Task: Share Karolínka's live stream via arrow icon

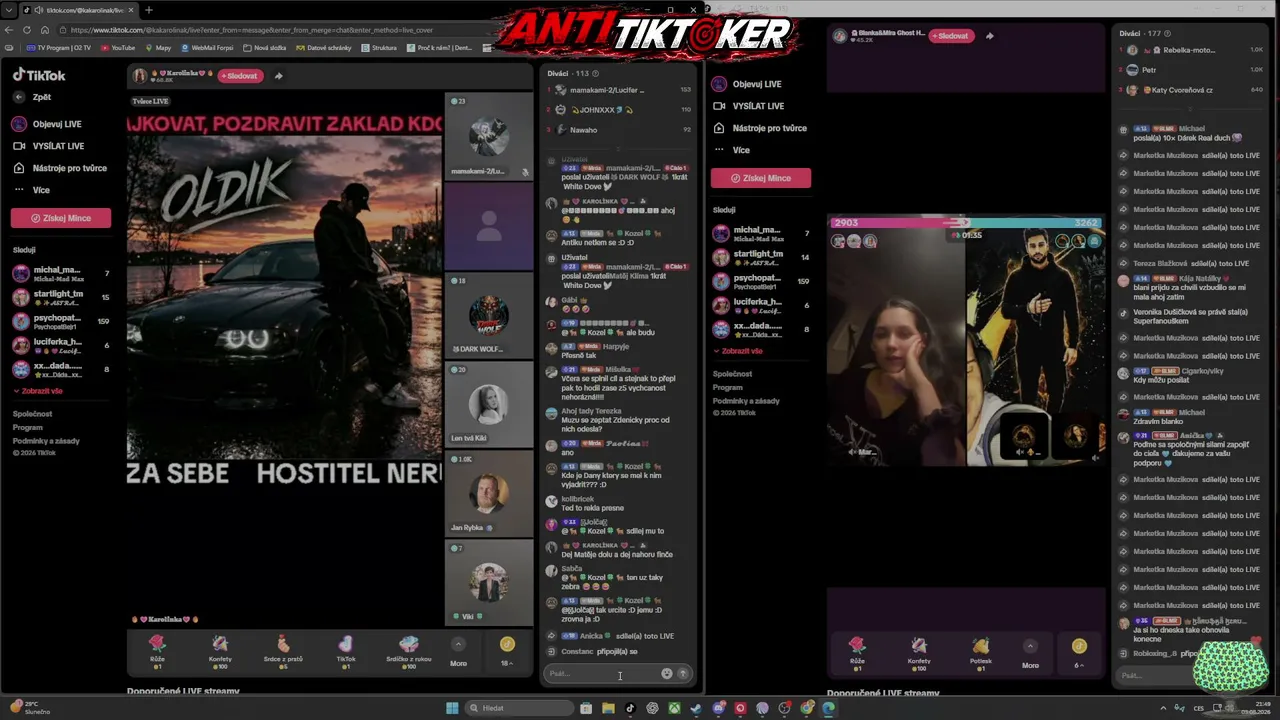Action: pyautogui.click(x=279, y=76)
